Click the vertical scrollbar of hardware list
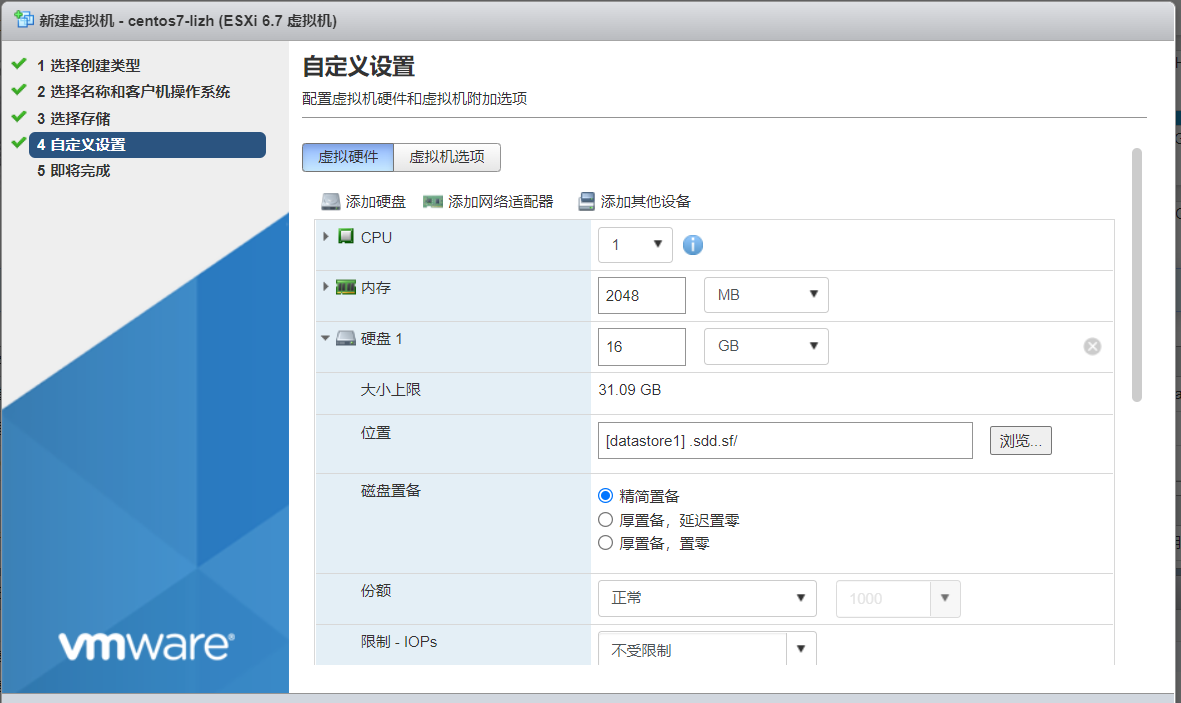 pos(1137,275)
